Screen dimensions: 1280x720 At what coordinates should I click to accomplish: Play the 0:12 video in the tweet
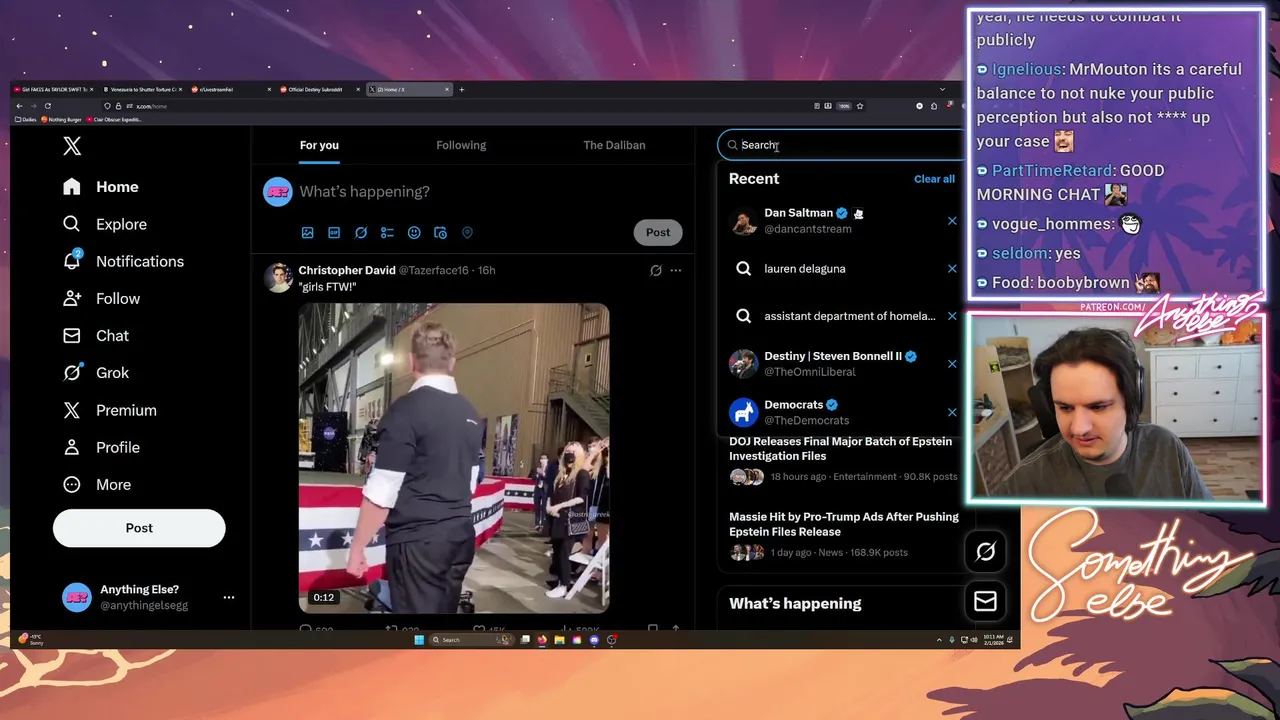454,458
